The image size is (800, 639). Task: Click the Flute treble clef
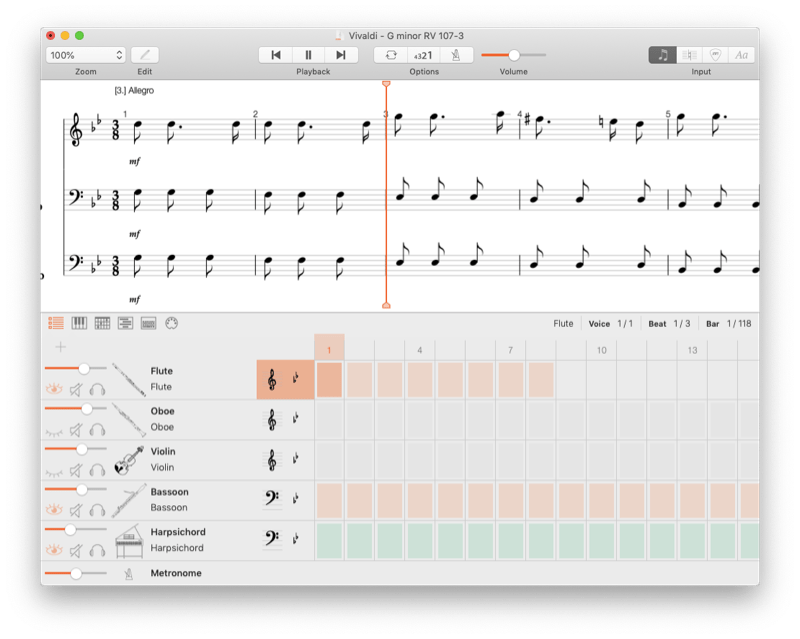coord(272,380)
